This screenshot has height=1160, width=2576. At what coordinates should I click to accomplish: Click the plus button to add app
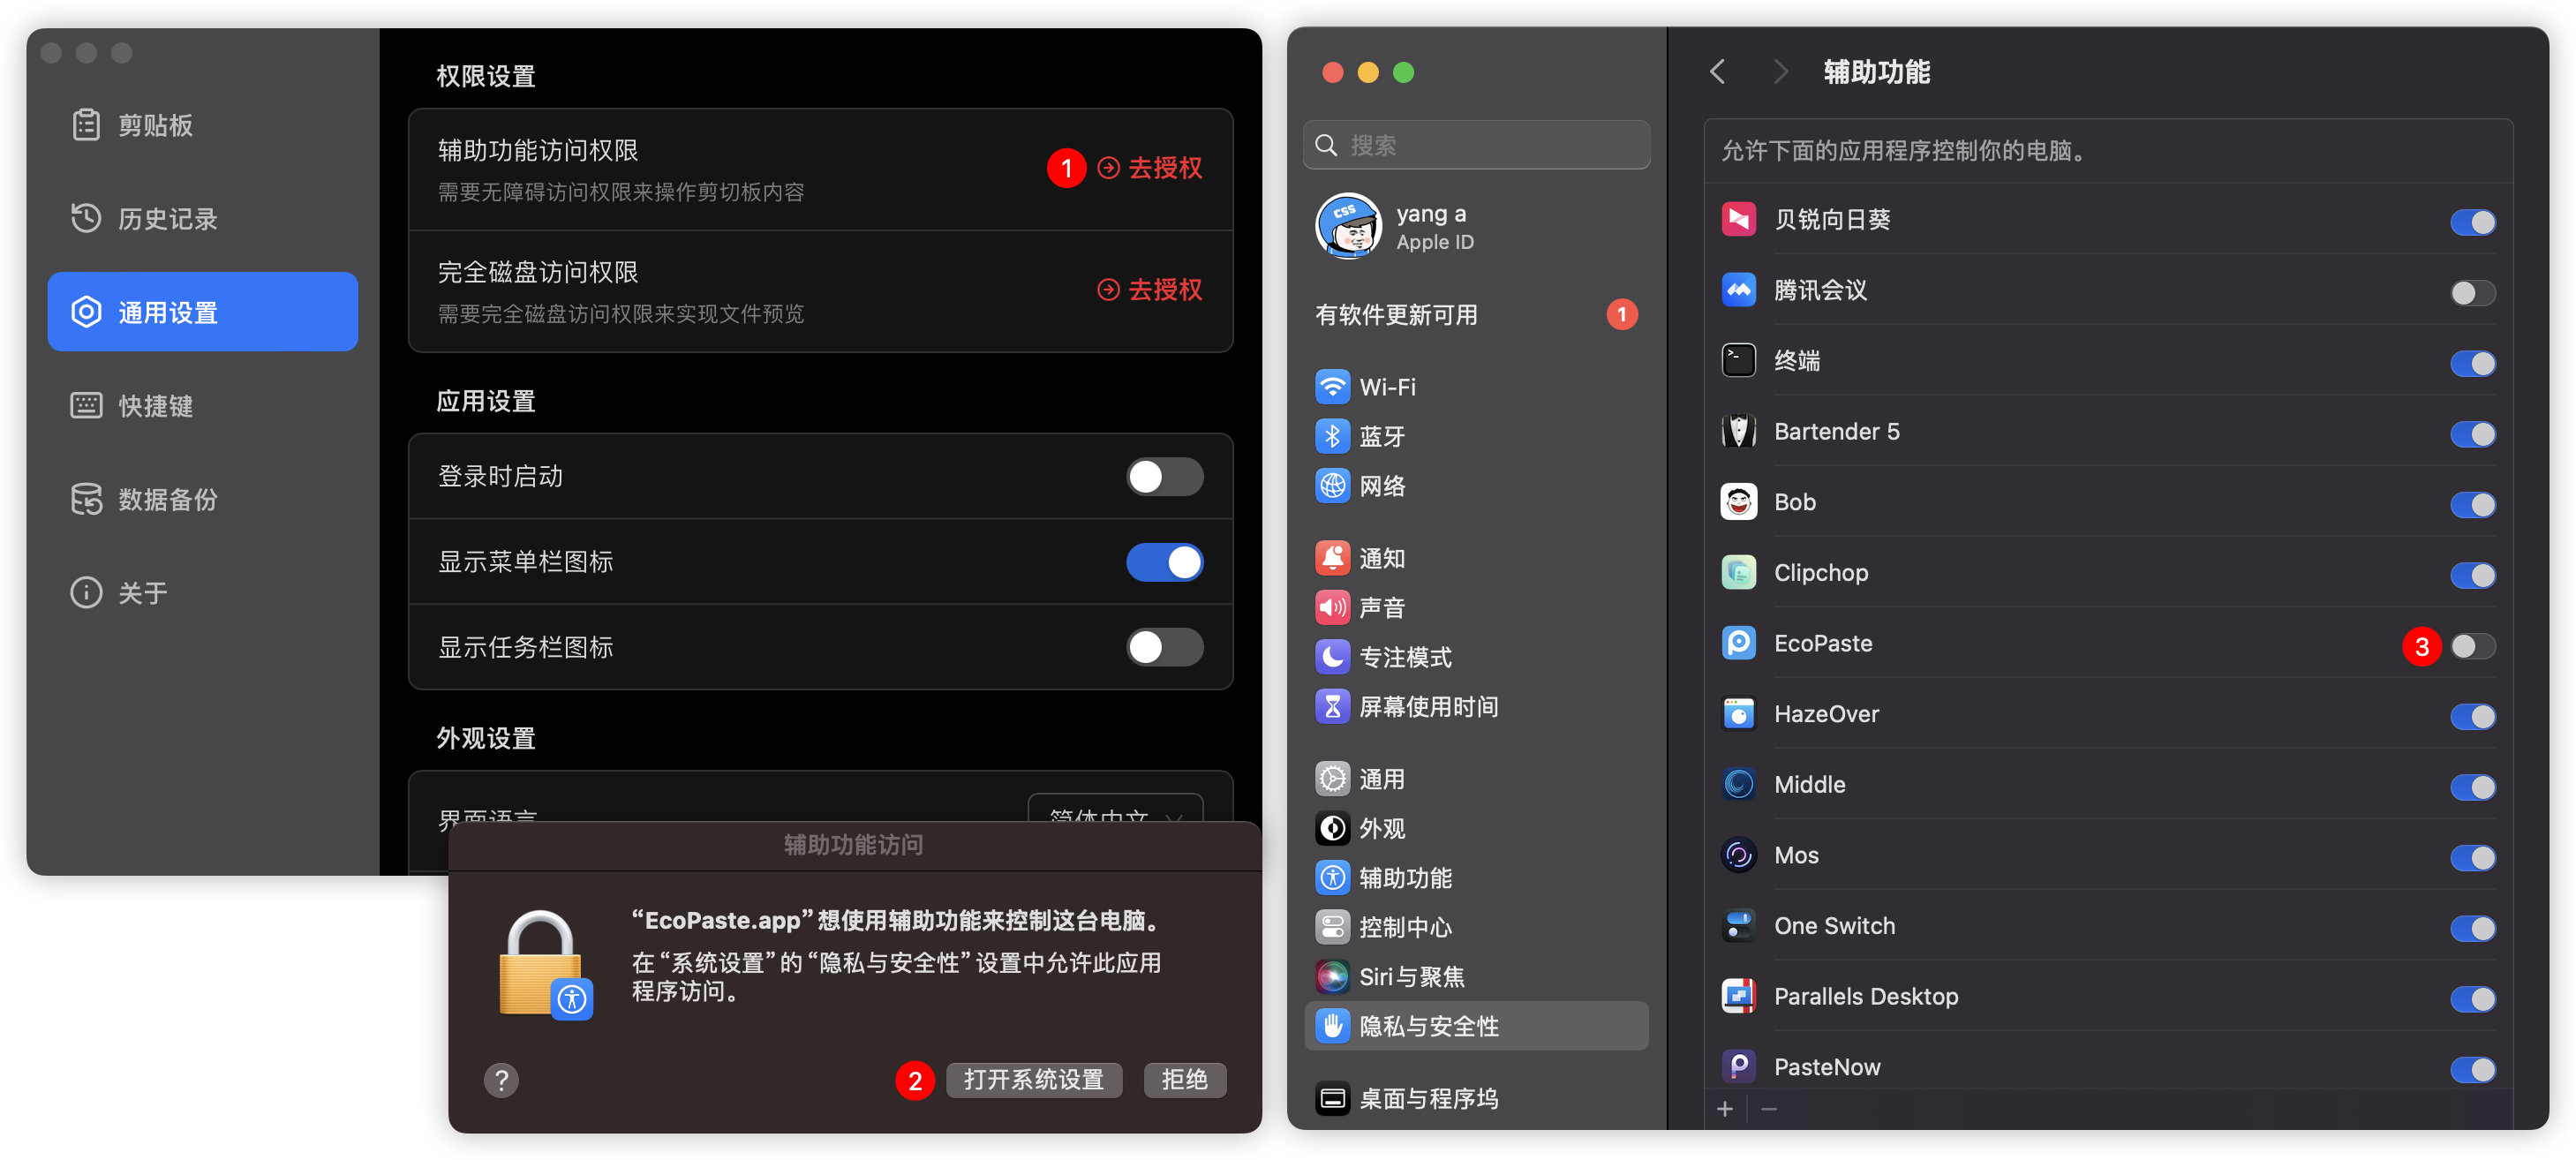(1725, 1109)
